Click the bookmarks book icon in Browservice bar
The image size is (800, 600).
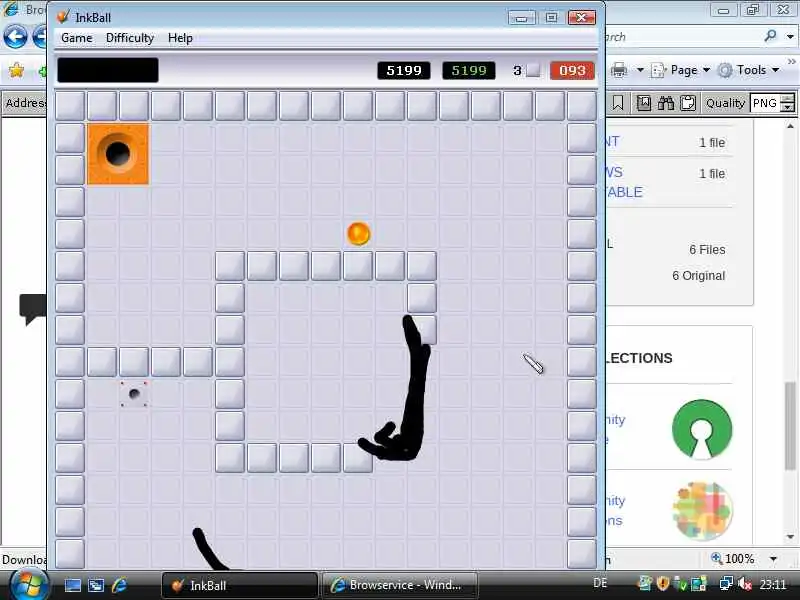click(x=644, y=103)
